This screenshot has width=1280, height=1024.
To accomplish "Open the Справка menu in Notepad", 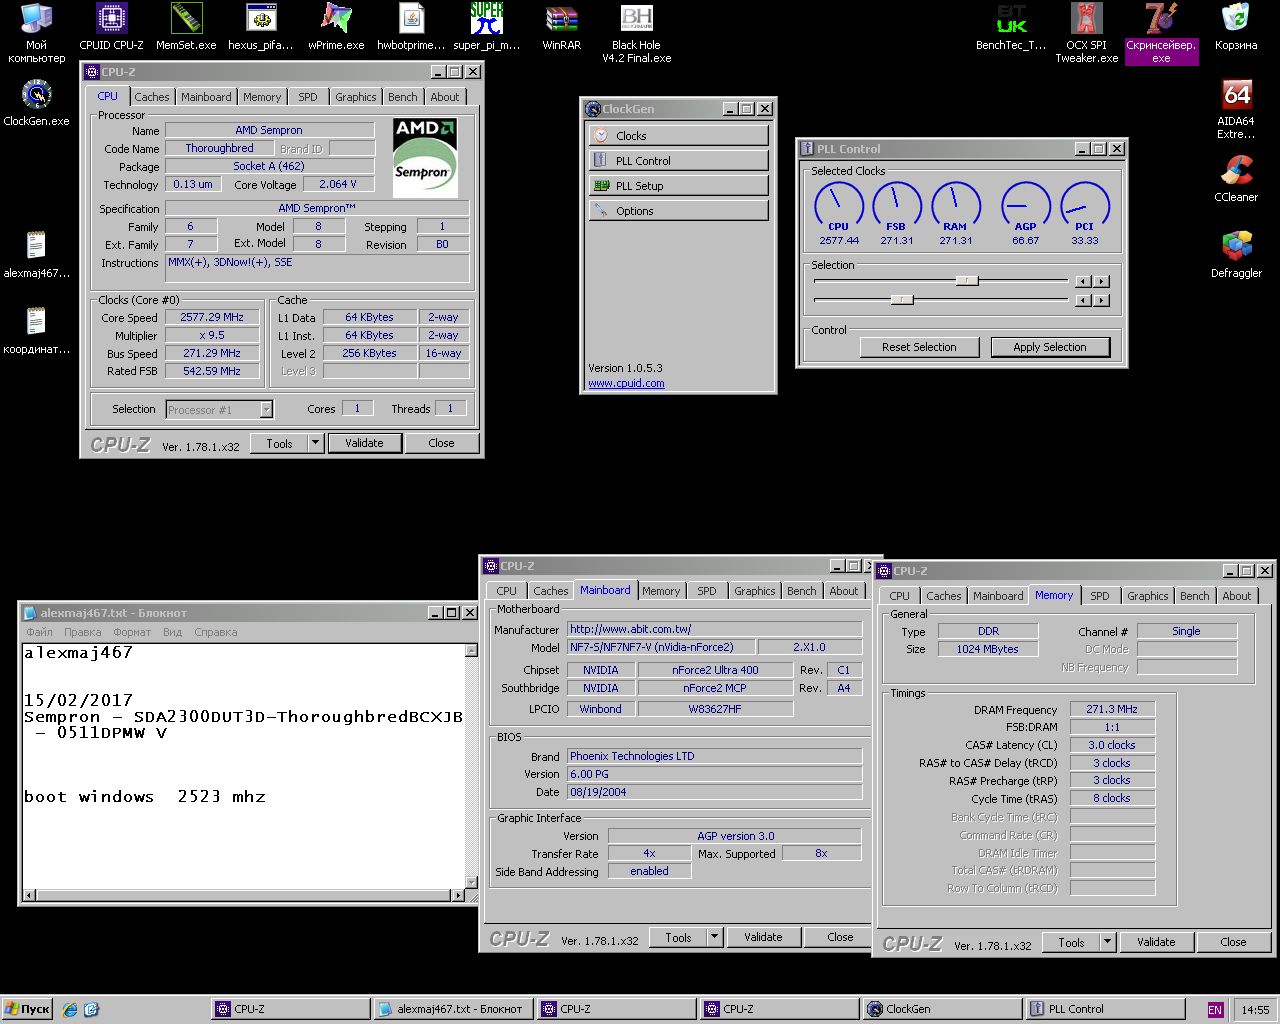I will (215, 632).
